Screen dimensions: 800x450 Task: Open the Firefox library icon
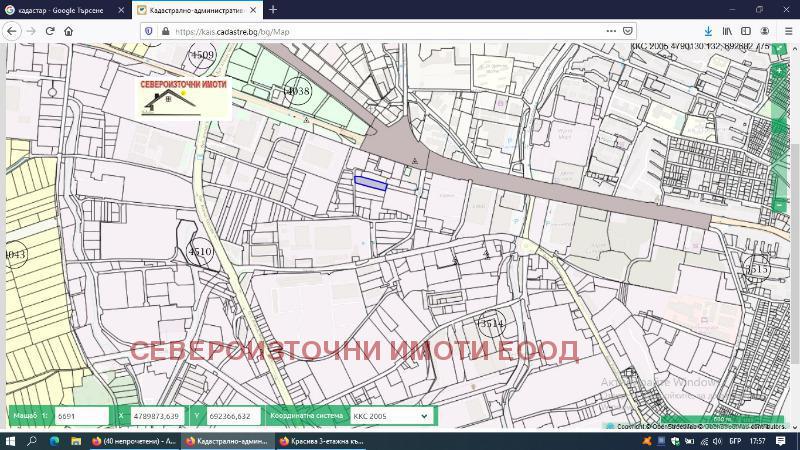pyautogui.click(x=729, y=31)
